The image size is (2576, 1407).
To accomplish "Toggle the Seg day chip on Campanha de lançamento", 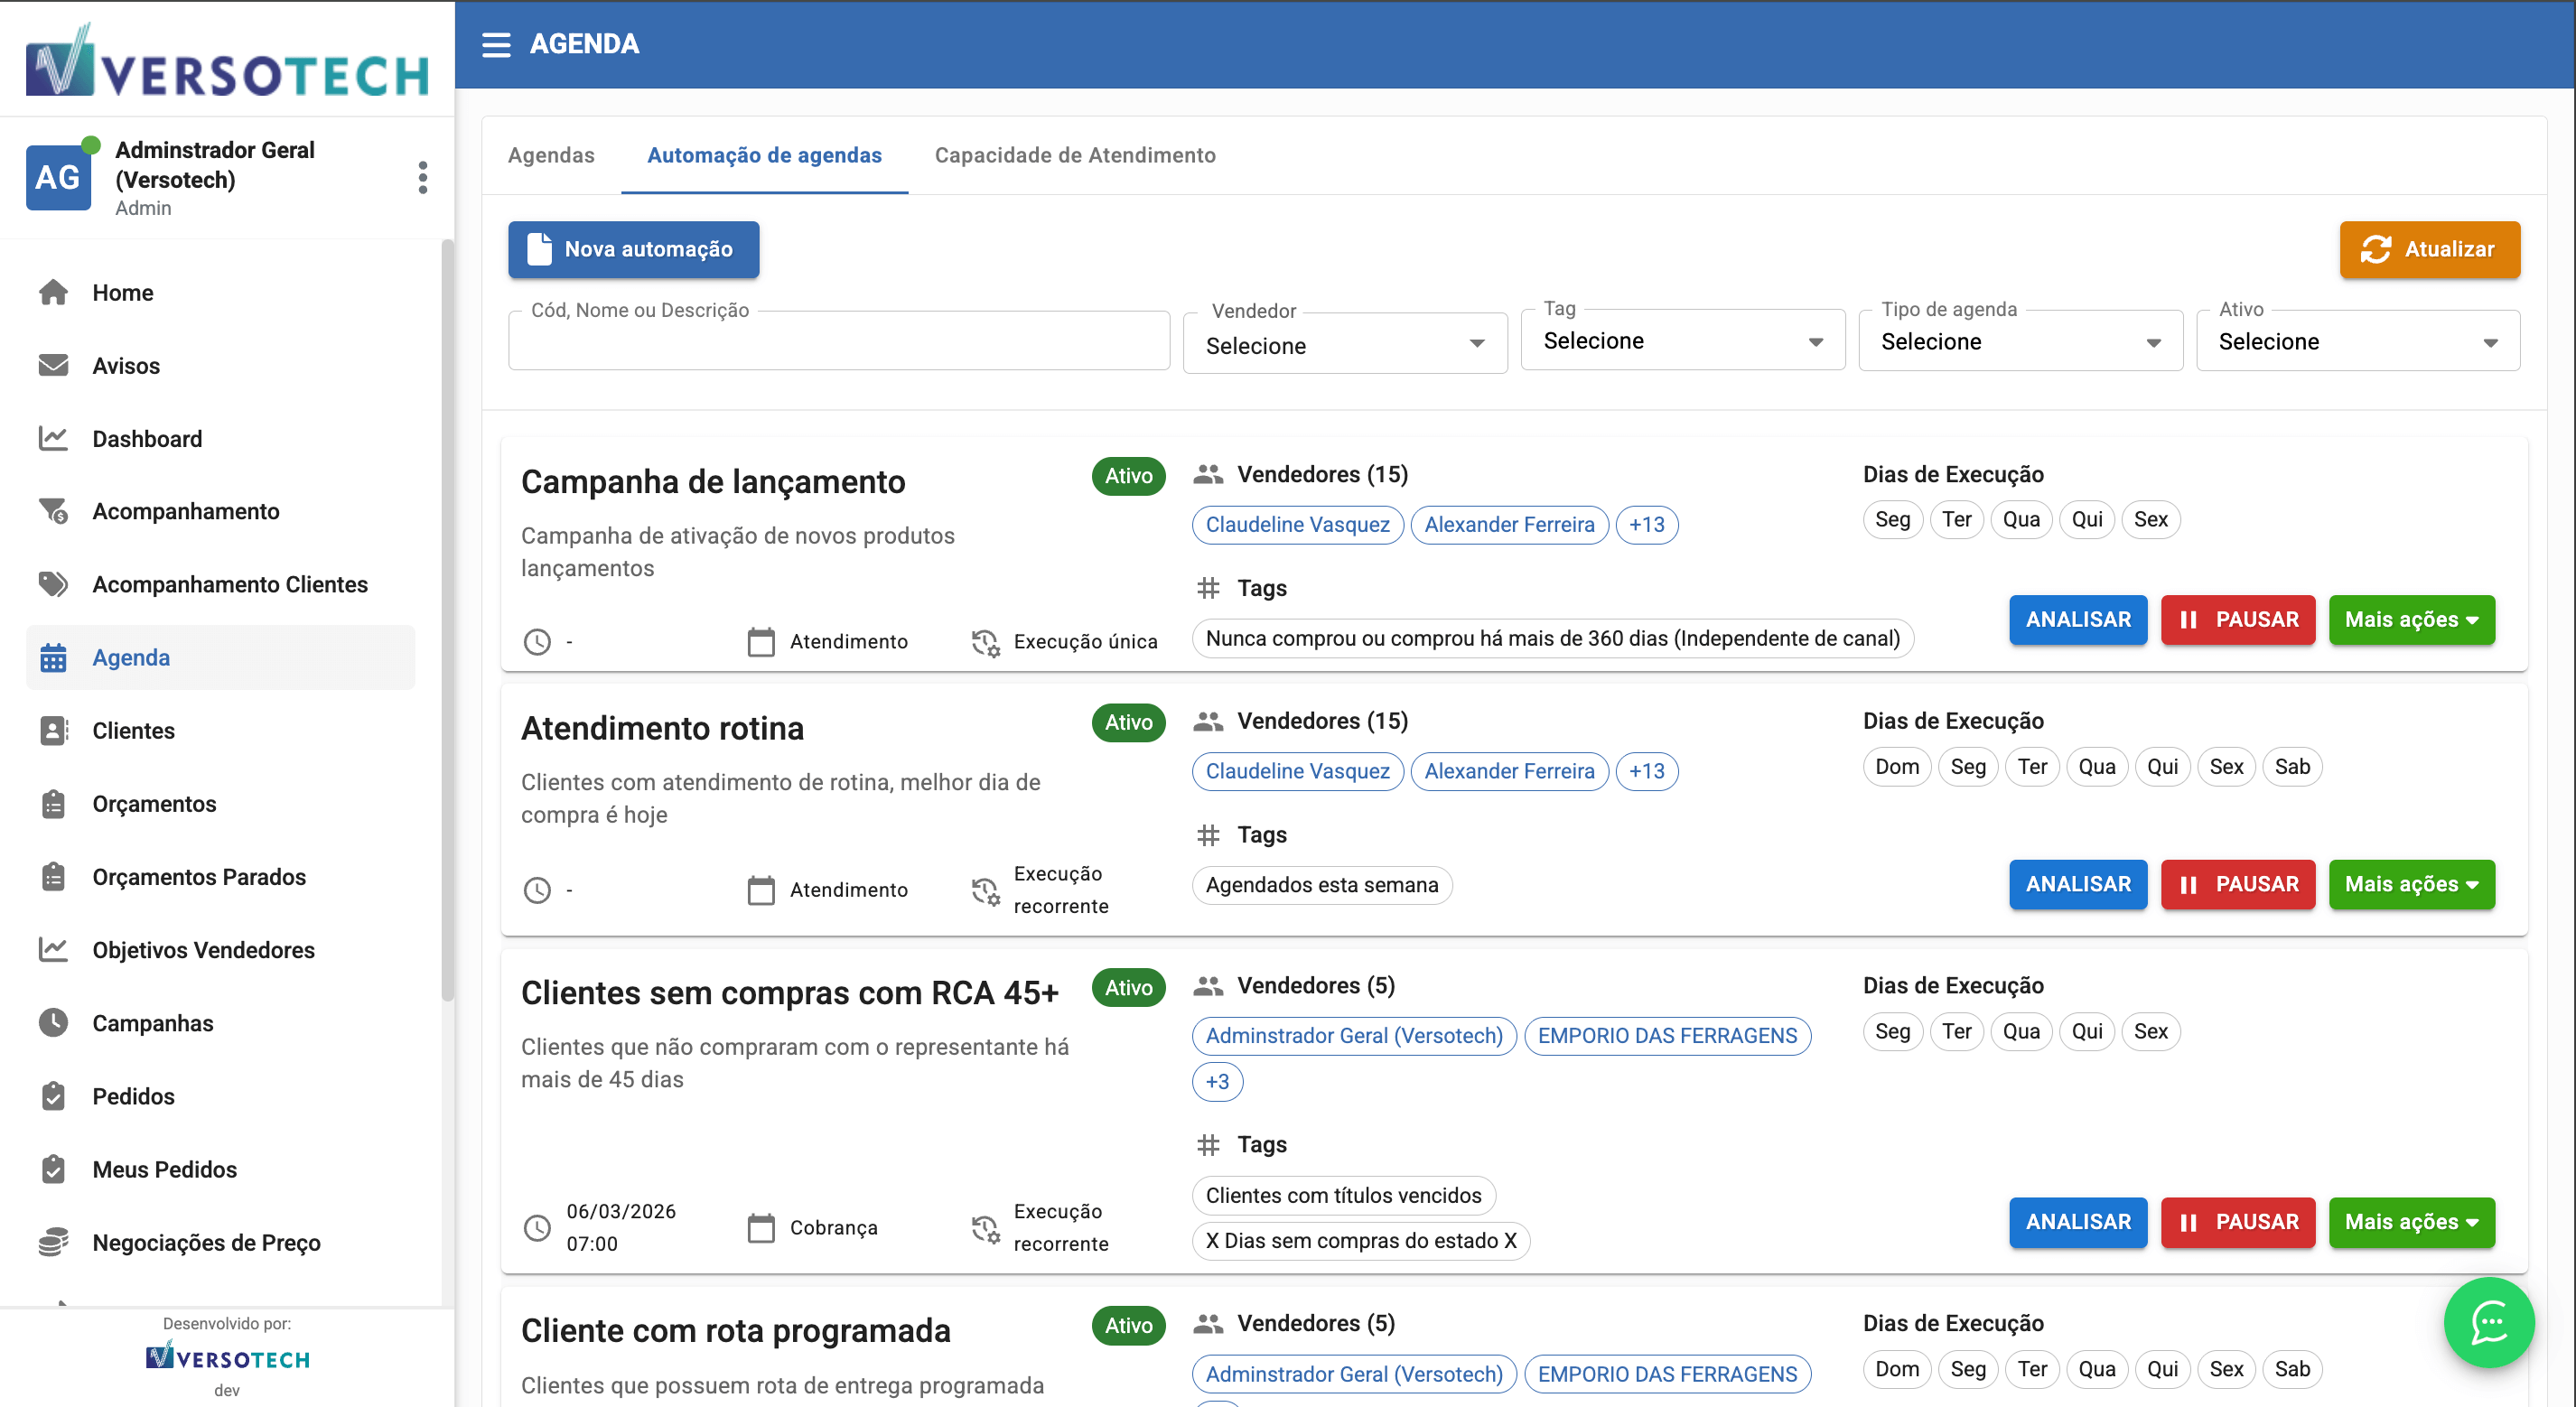I will [1892, 519].
